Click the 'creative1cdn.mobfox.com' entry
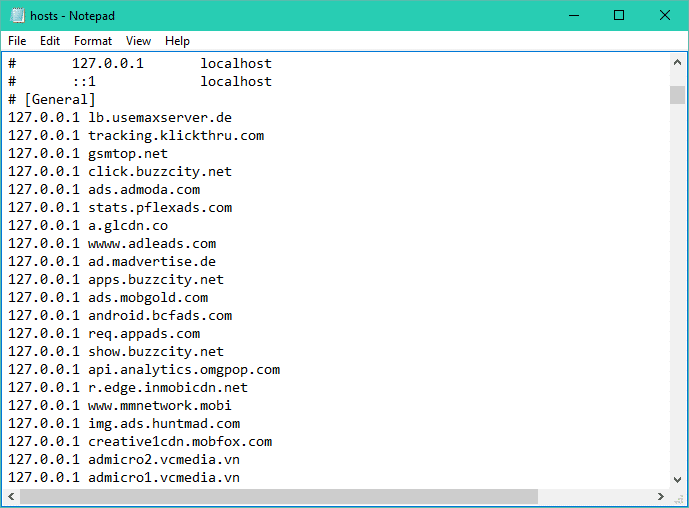This screenshot has height=508, width=689. 180,442
